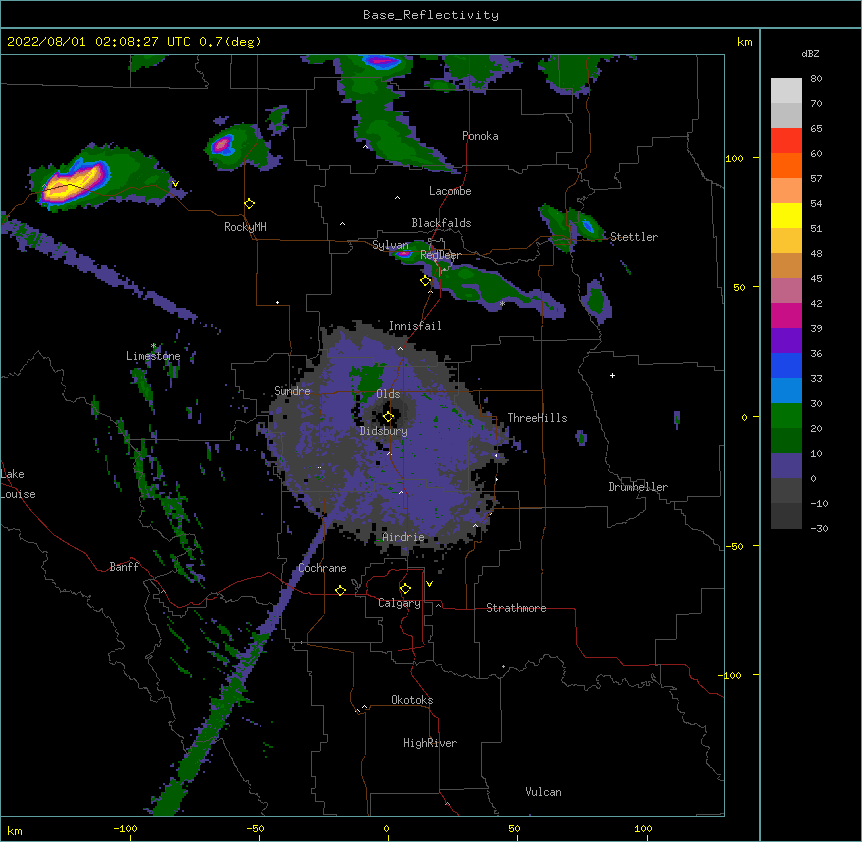Click the Lacombe city label
Screen dimensions: 862x842
[x=450, y=191]
